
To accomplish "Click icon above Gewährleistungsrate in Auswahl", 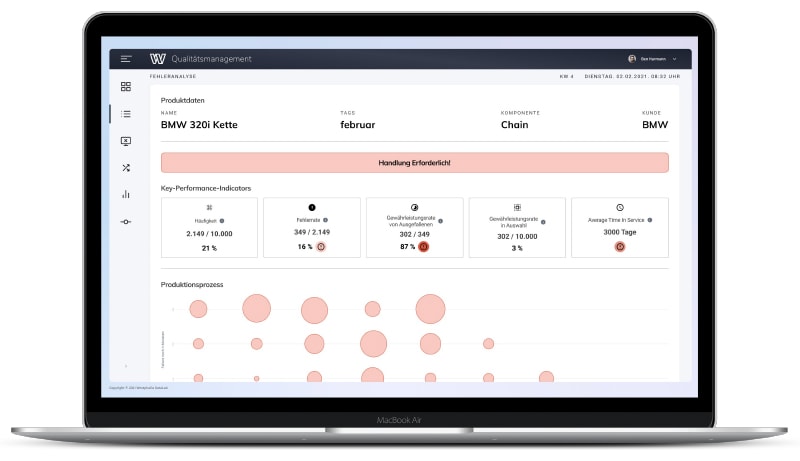I will [517, 208].
